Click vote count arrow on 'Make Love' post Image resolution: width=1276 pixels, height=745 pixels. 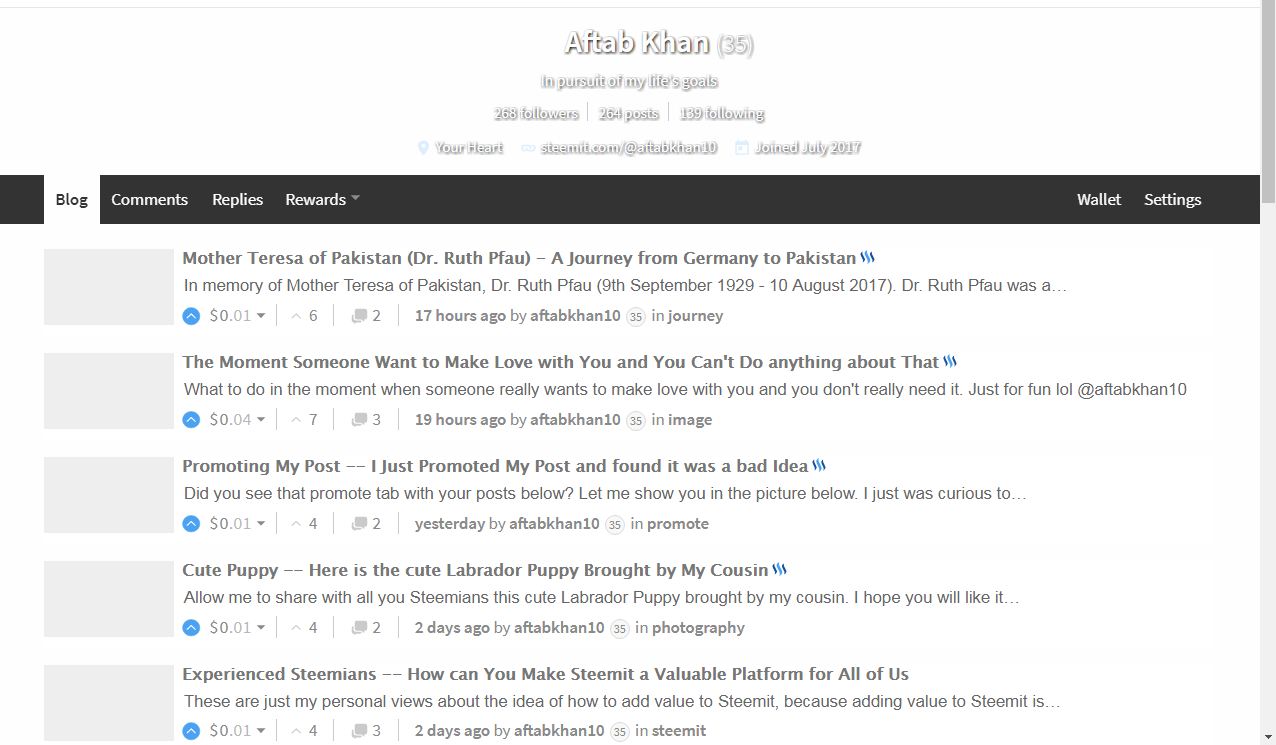[296, 420]
